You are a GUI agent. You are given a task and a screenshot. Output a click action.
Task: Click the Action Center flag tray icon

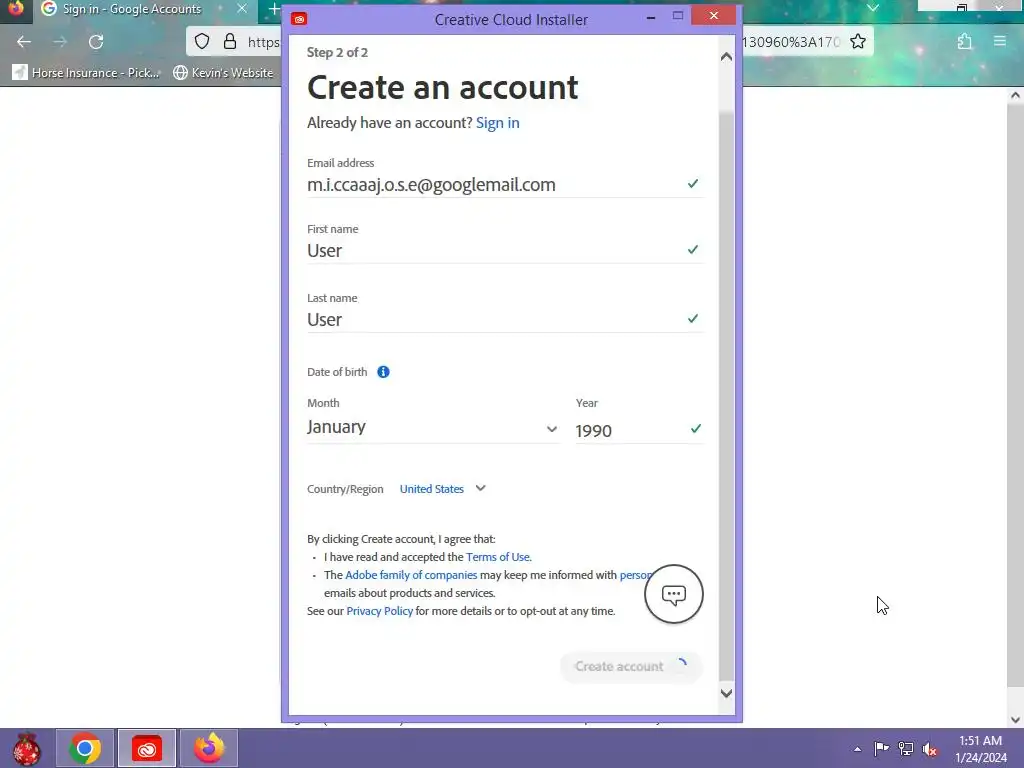point(882,748)
